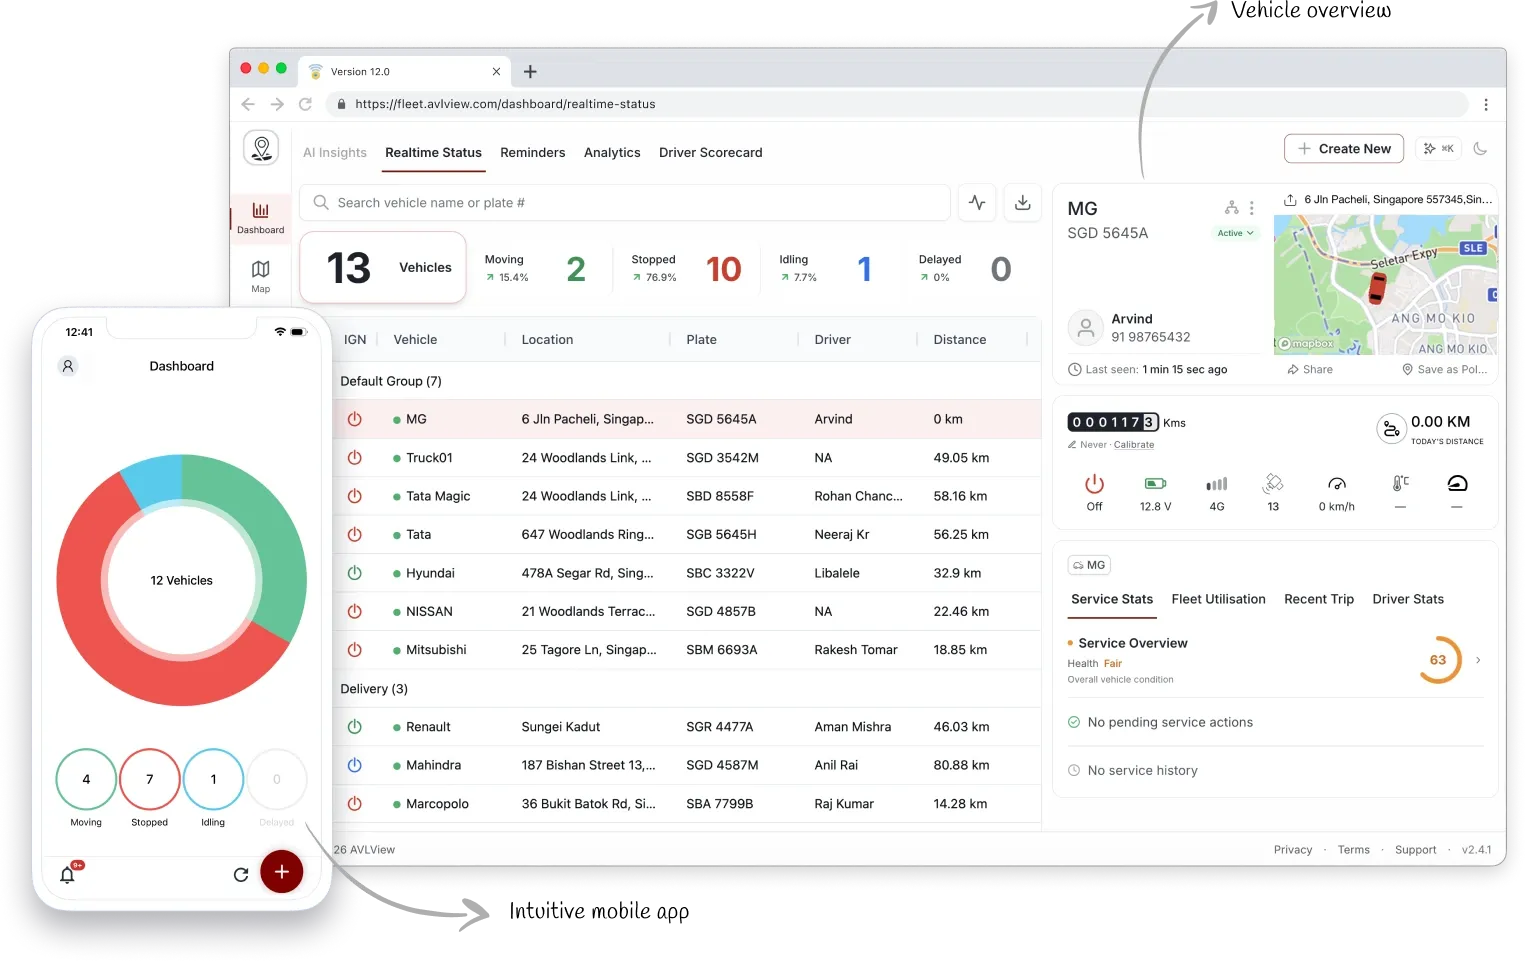Screen dimensions: 1525x961
Task: Tap the Moving 4 circle in mobile app
Action: coord(86,779)
